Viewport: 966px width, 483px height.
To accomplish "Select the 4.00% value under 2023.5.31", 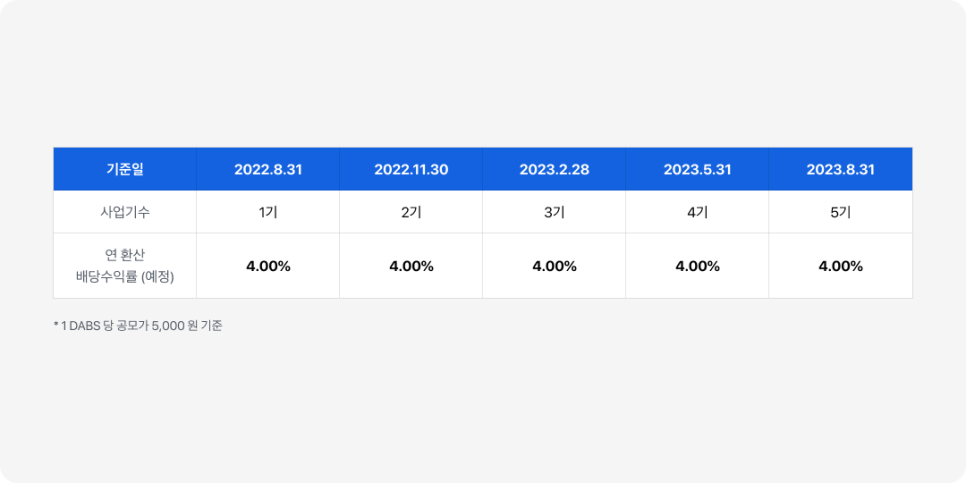I will (697, 267).
